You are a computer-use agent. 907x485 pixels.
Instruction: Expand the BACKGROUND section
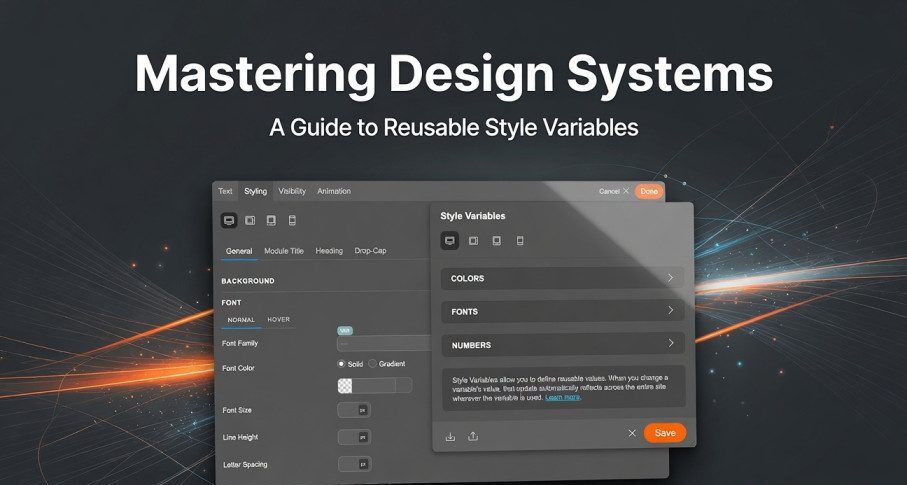tap(248, 281)
